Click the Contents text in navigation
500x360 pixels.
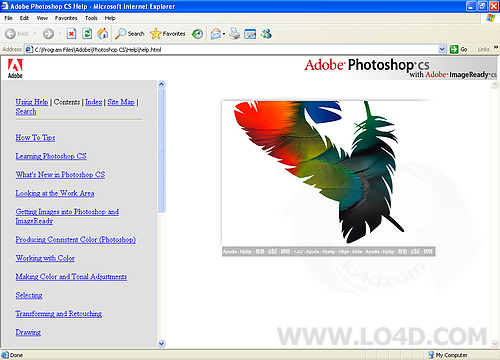click(67, 102)
